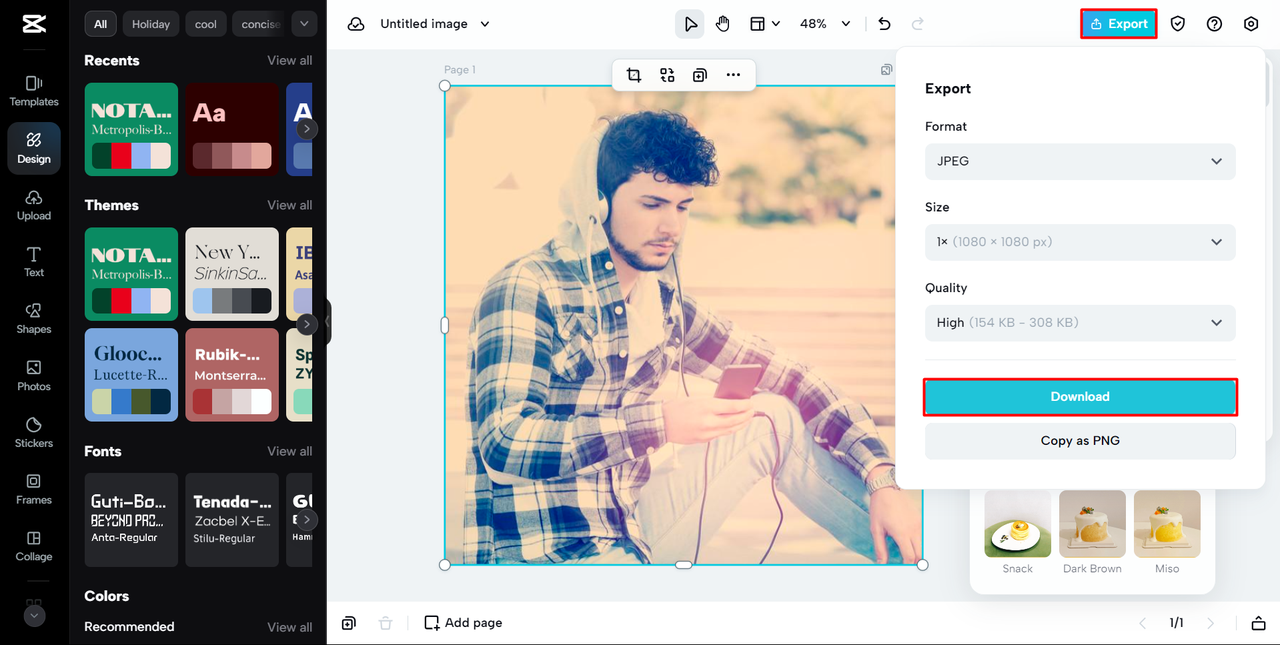Open the Design sidebar panel
This screenshot has width=1280, height=645.
(x=34, y=148)
